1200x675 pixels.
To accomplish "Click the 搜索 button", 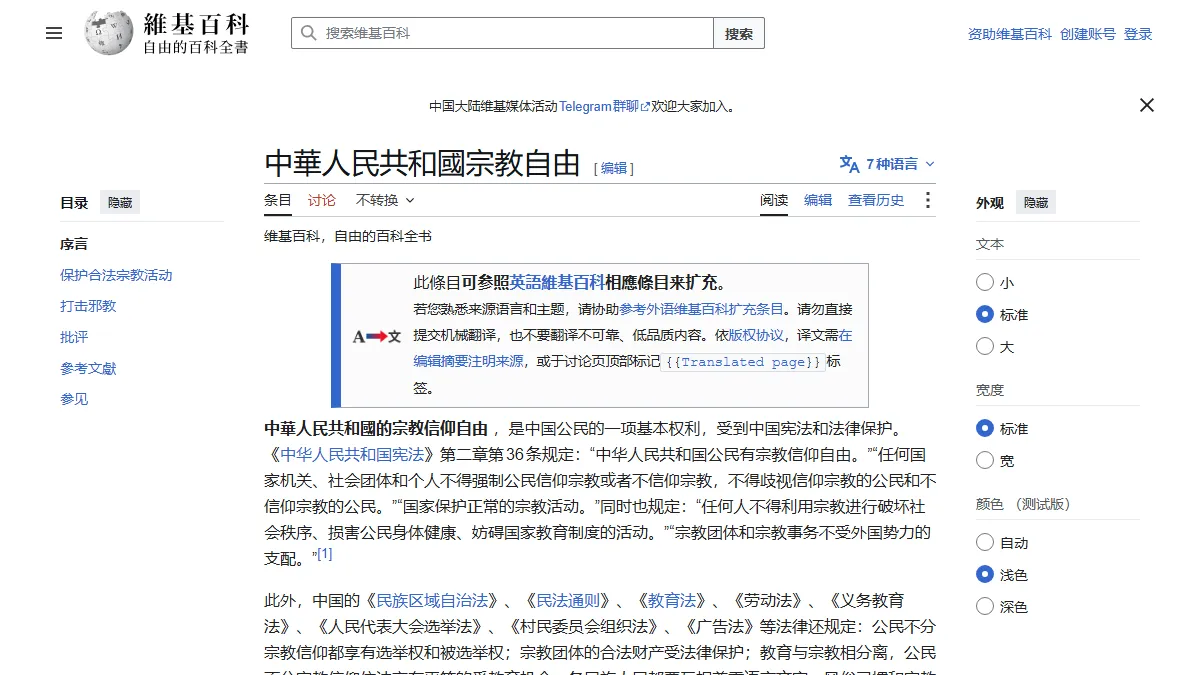I will [739, 33].
